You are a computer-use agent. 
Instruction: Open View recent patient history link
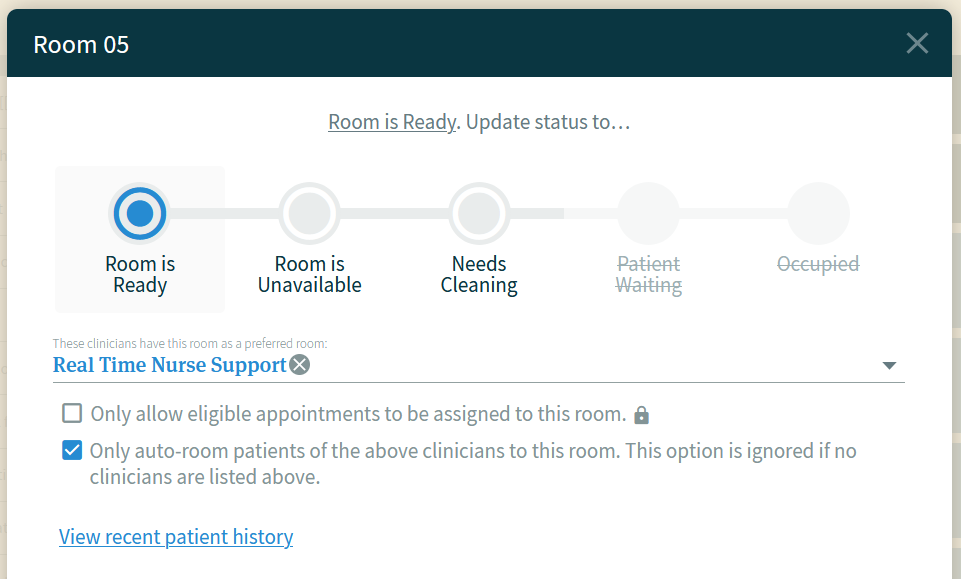(x=176, y=537)
